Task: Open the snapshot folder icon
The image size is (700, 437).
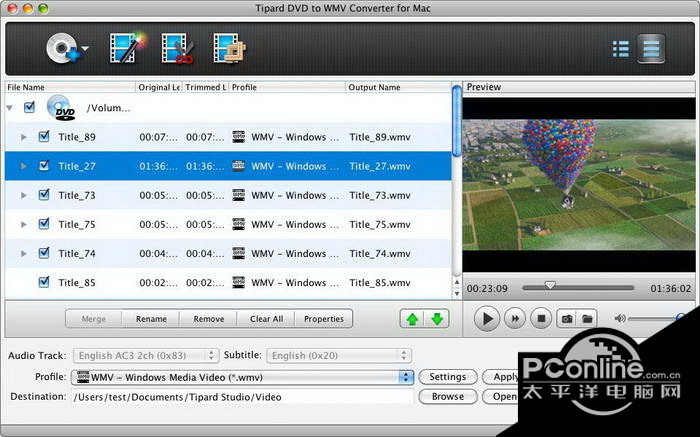Action: click(x=588, y=319)
